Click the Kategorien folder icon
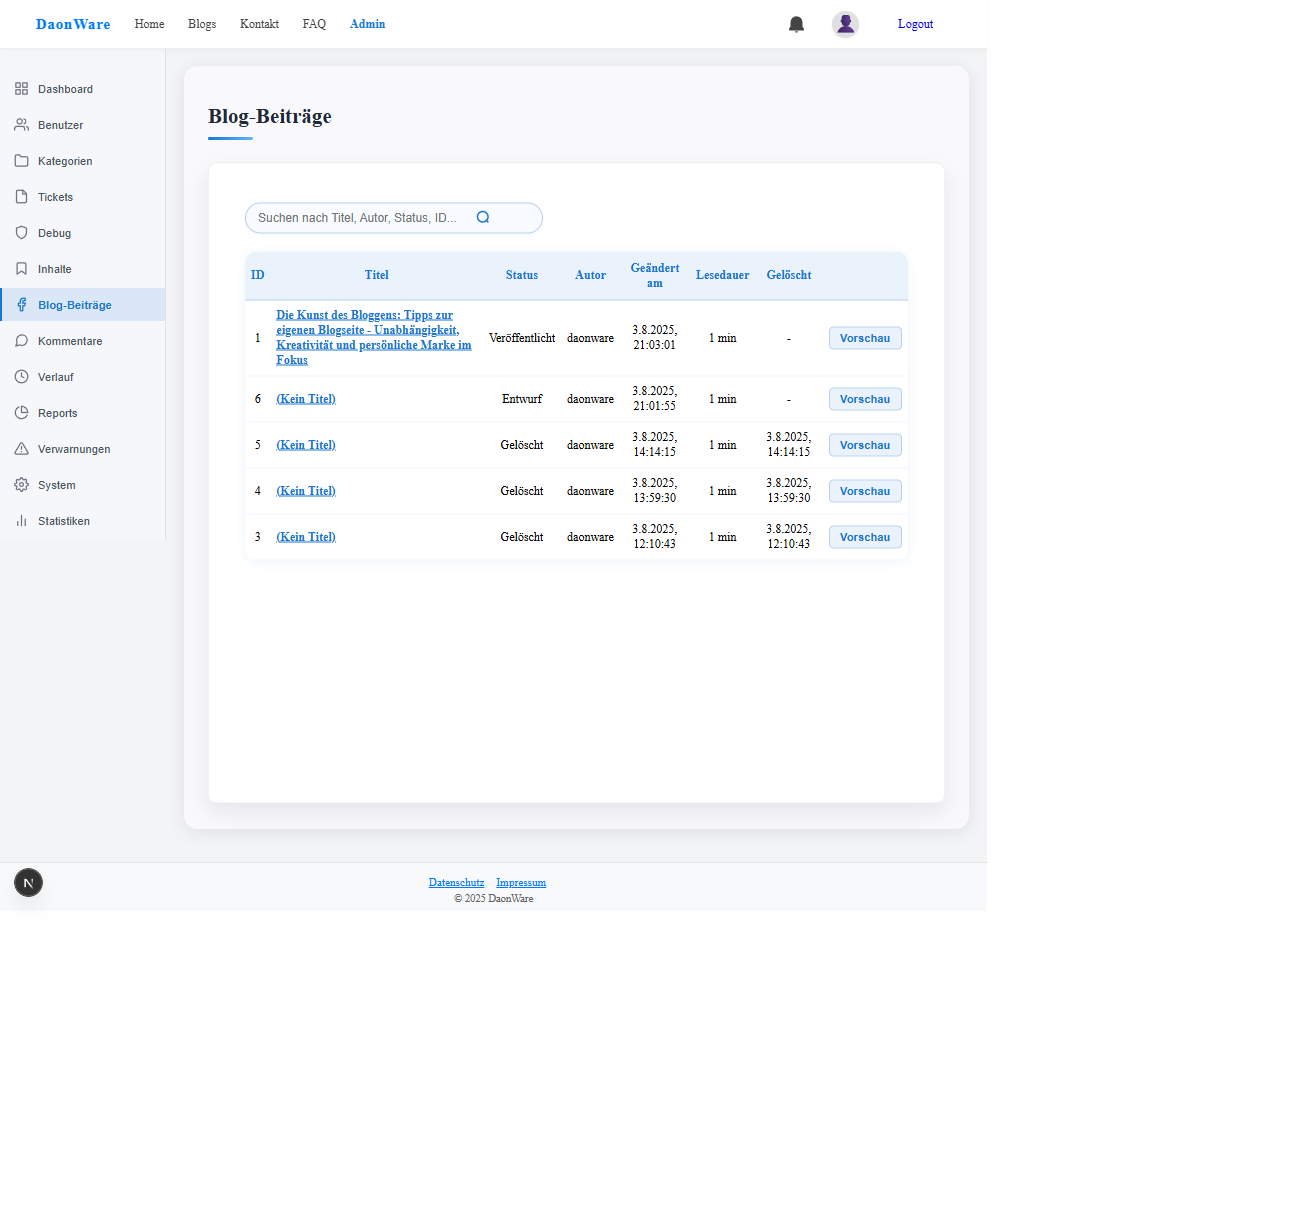1316x1214 pixels. (x=21, y=161)
